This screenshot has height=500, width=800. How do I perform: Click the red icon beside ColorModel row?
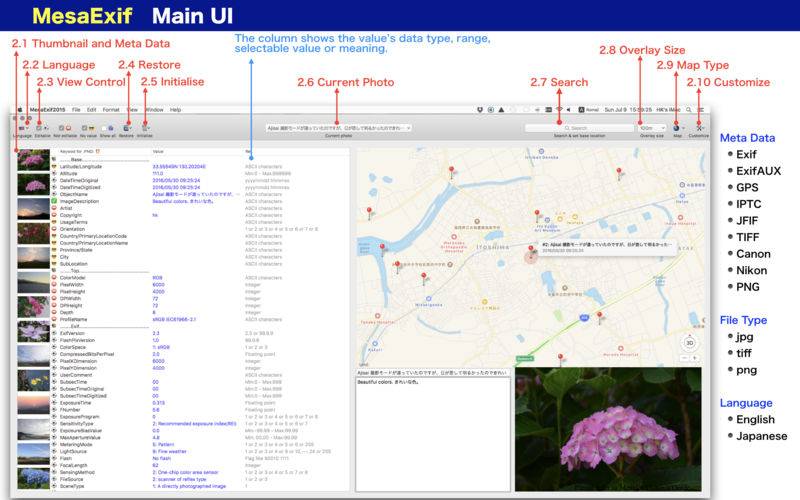tap(54, 278)
